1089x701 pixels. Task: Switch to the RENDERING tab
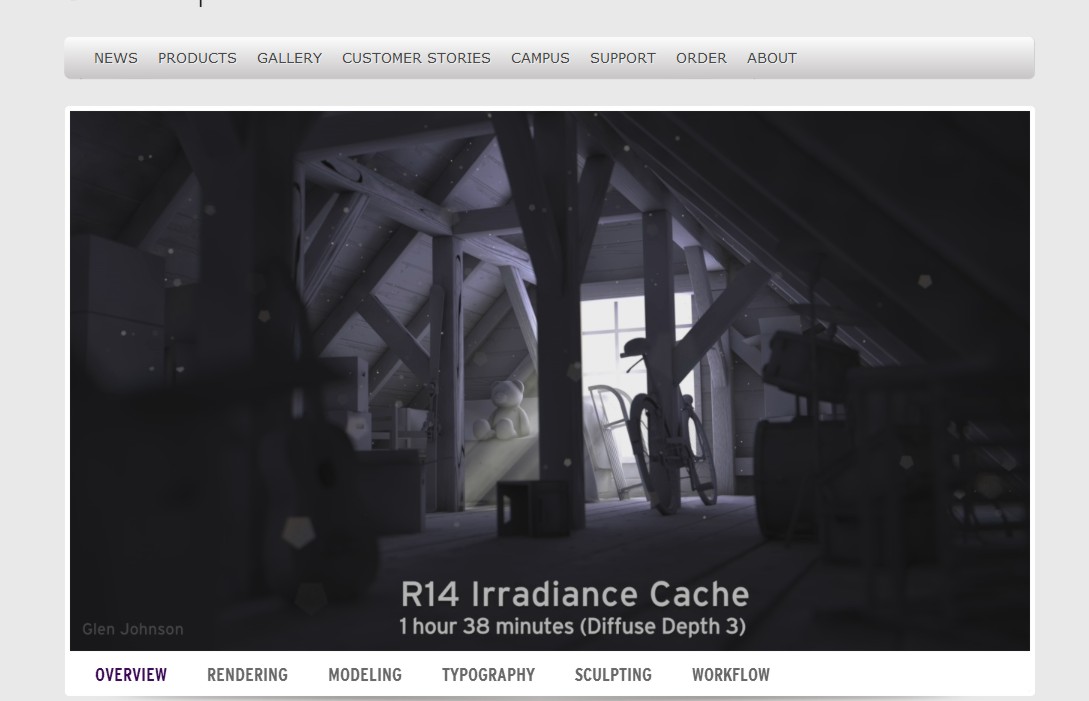[247, 675]
